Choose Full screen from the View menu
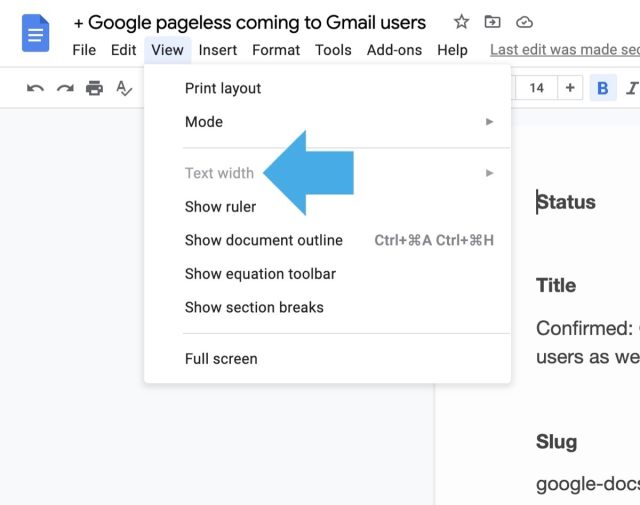This screenshot has height=505, width=640. [x=221, y=359]
